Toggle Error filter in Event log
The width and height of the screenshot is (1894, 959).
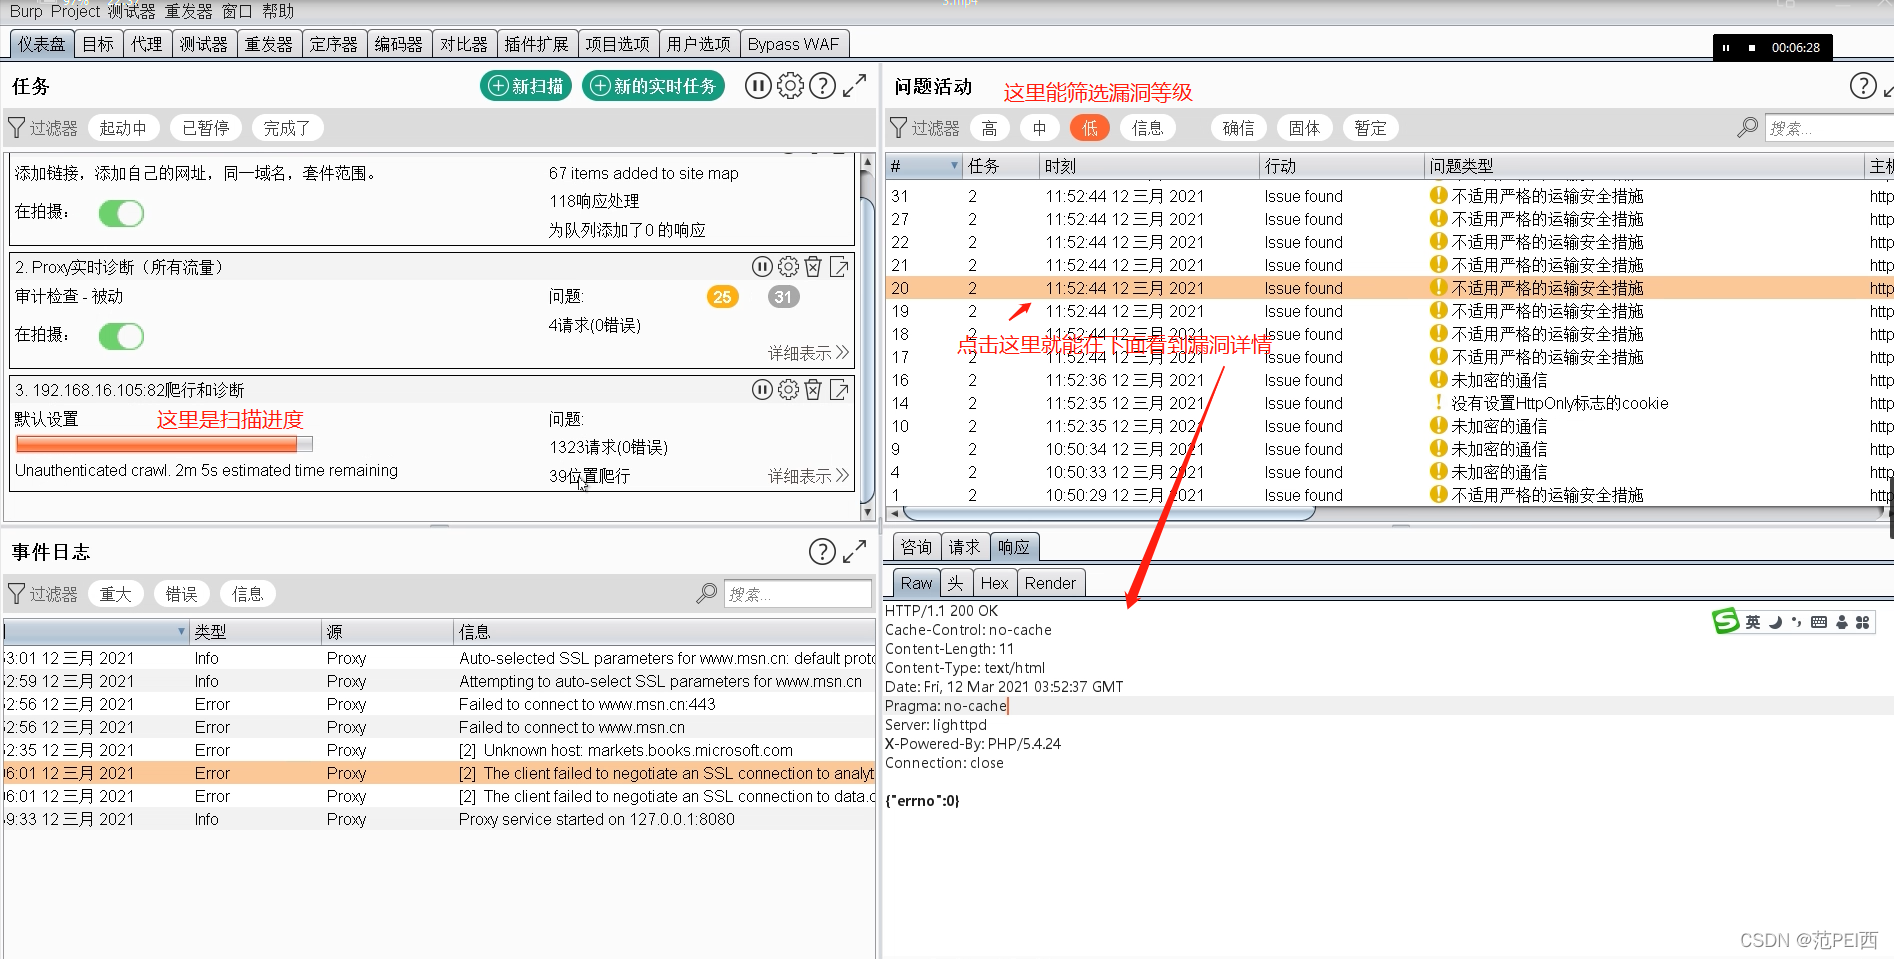pos(182,594)
